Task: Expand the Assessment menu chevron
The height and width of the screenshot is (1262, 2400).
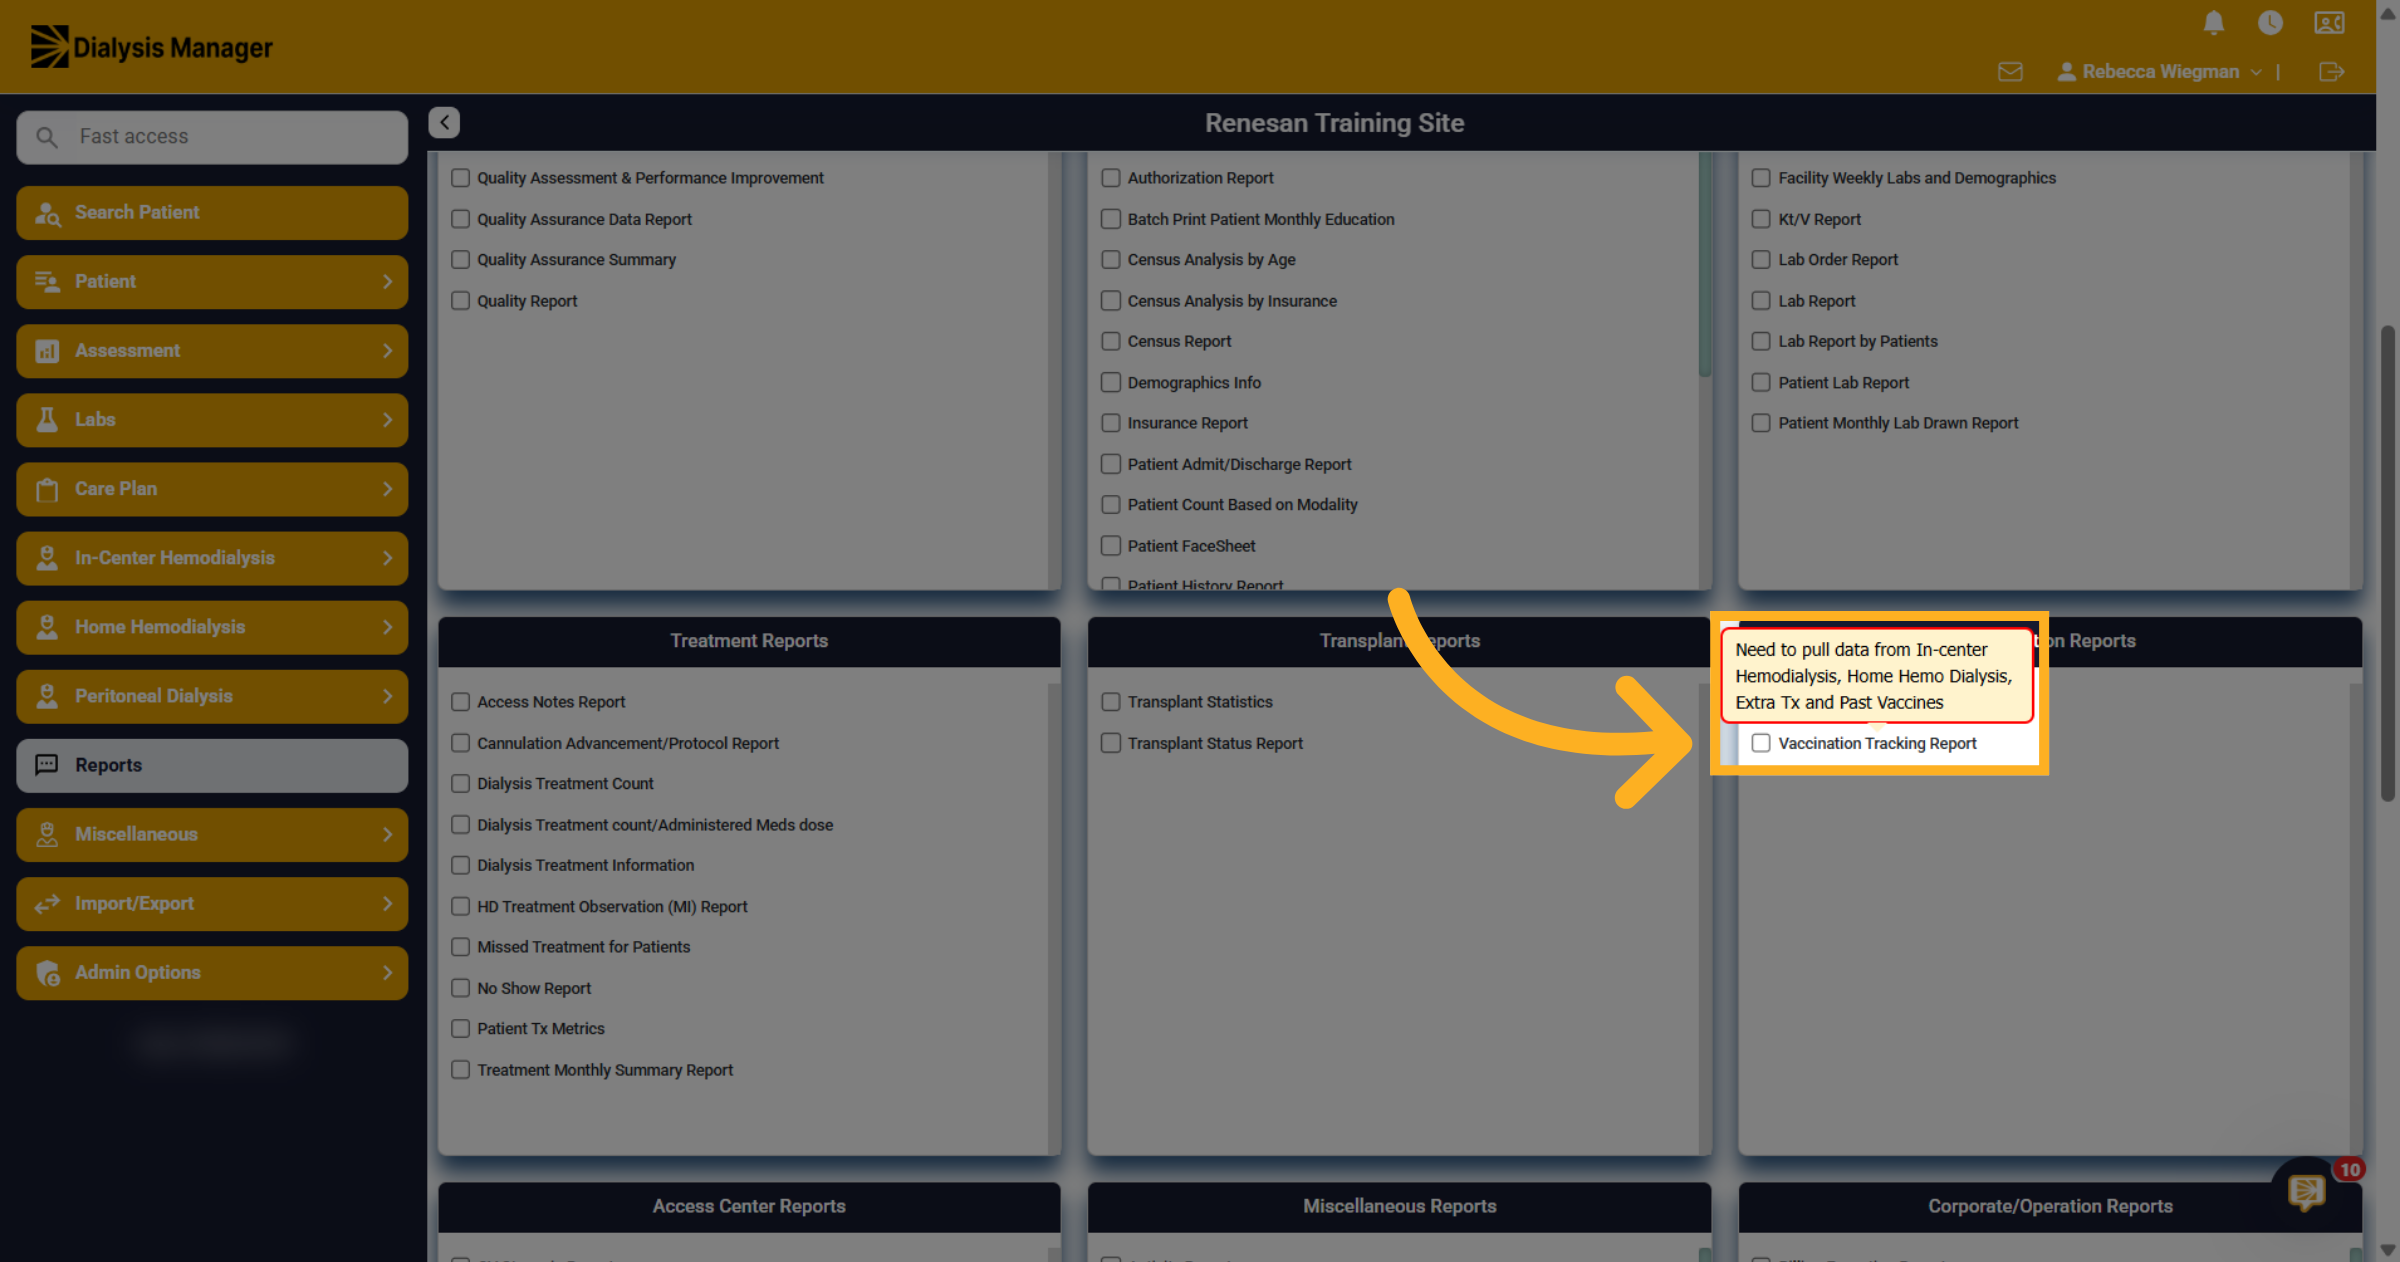Action: tap(388, 351)
